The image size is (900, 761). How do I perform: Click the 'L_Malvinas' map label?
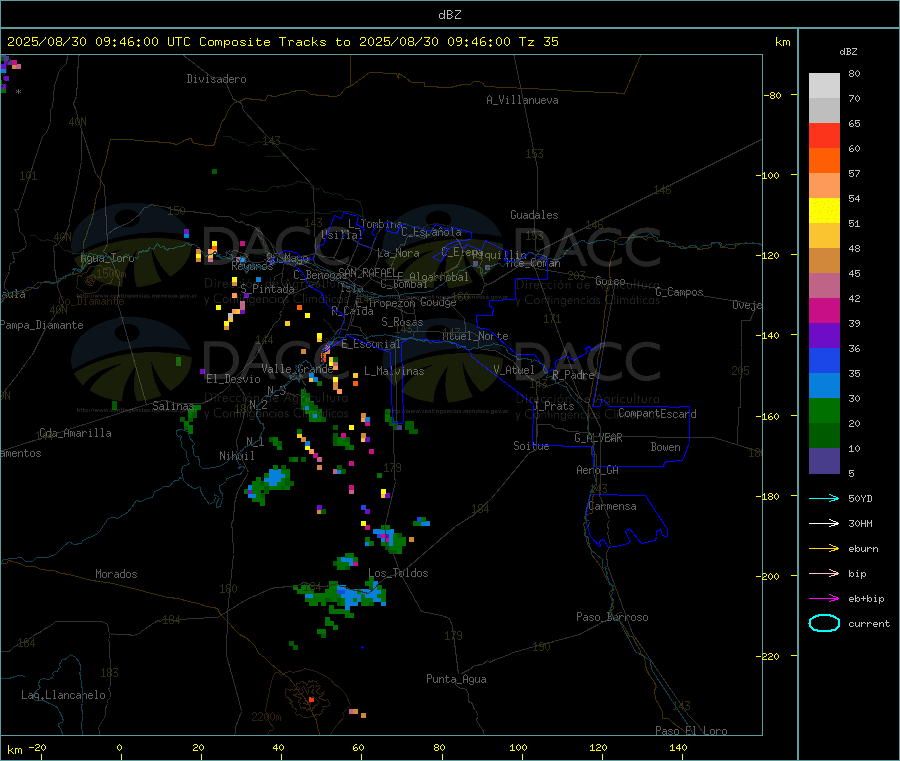pos(394,371)
